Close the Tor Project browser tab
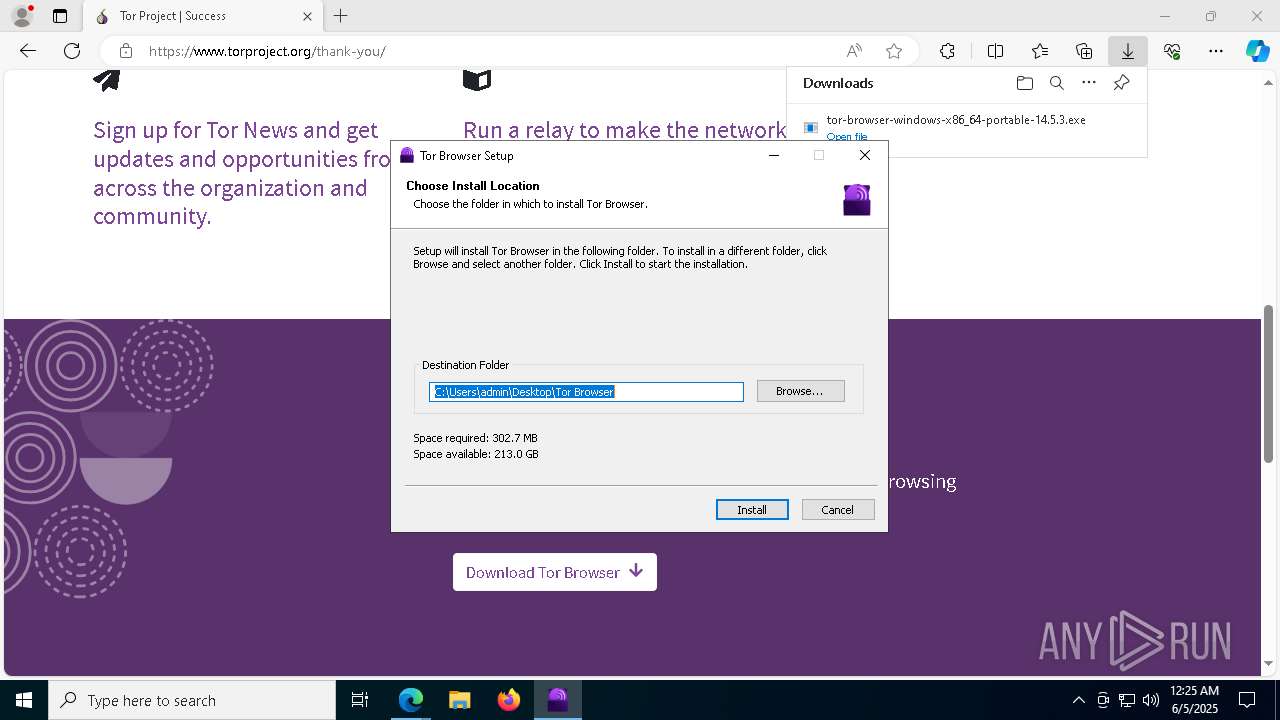 tap(308, 16)
